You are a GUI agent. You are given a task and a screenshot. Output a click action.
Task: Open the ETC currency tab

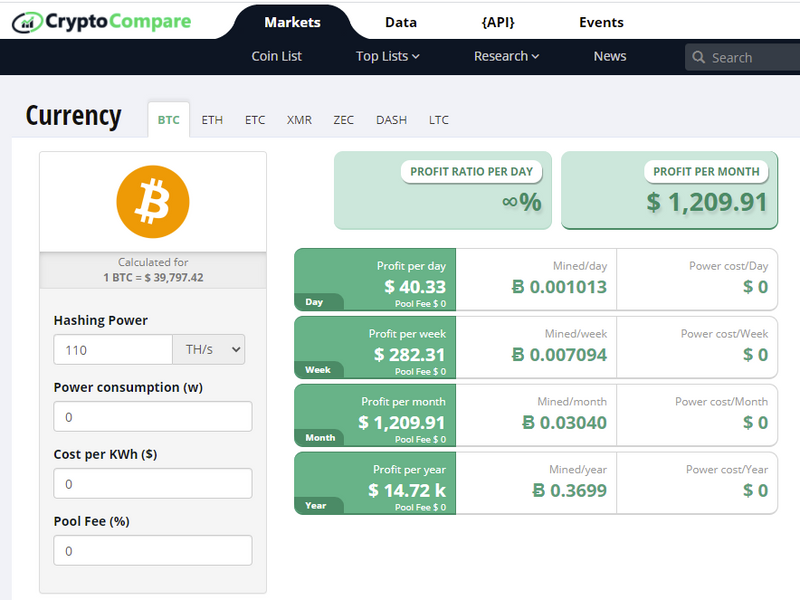pyautogui.click(x=255, y=120)
